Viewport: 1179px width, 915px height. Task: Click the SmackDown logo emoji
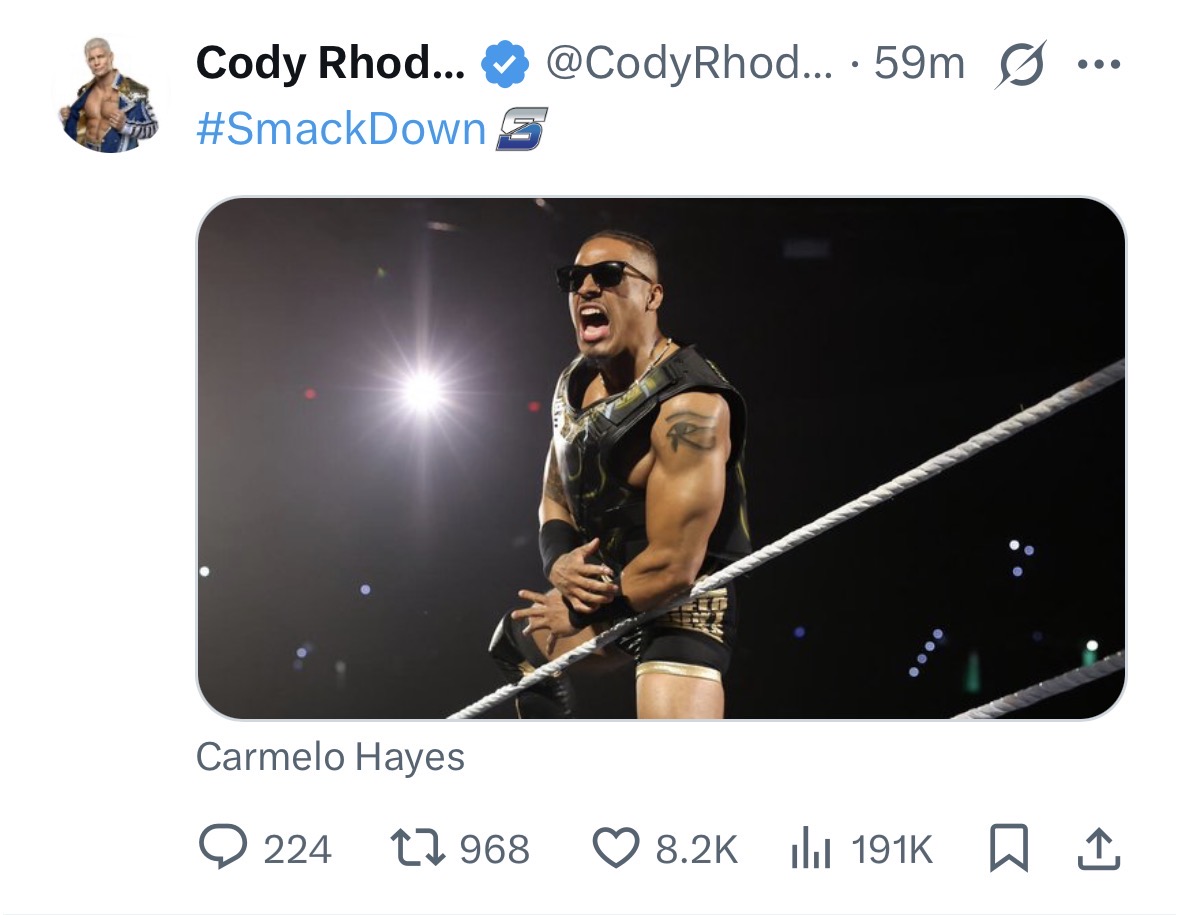pos(522,130)
